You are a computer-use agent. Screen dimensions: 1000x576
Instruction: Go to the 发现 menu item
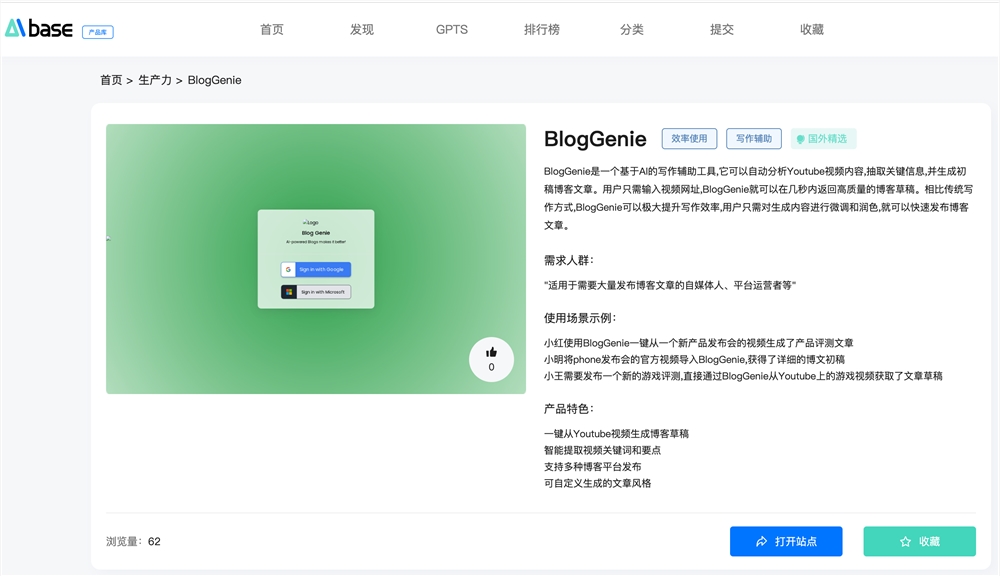(362, 30)
